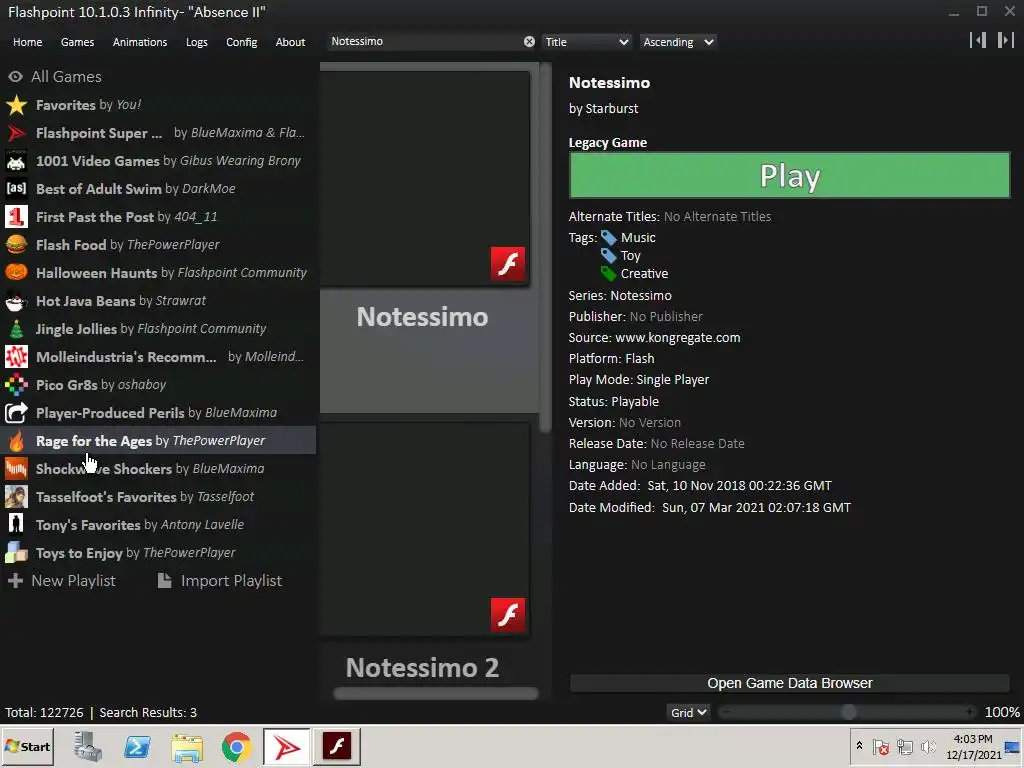
Task: Click the Status Playable value
Action: pos(635,402)
